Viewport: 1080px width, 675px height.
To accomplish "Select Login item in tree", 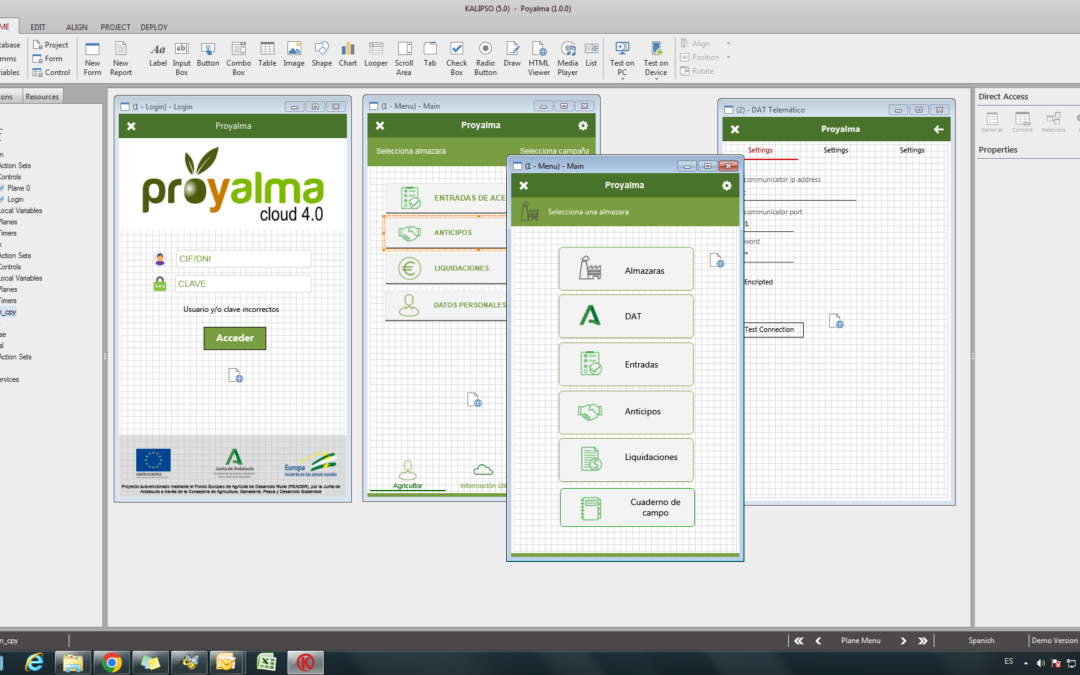I will 15,199.
